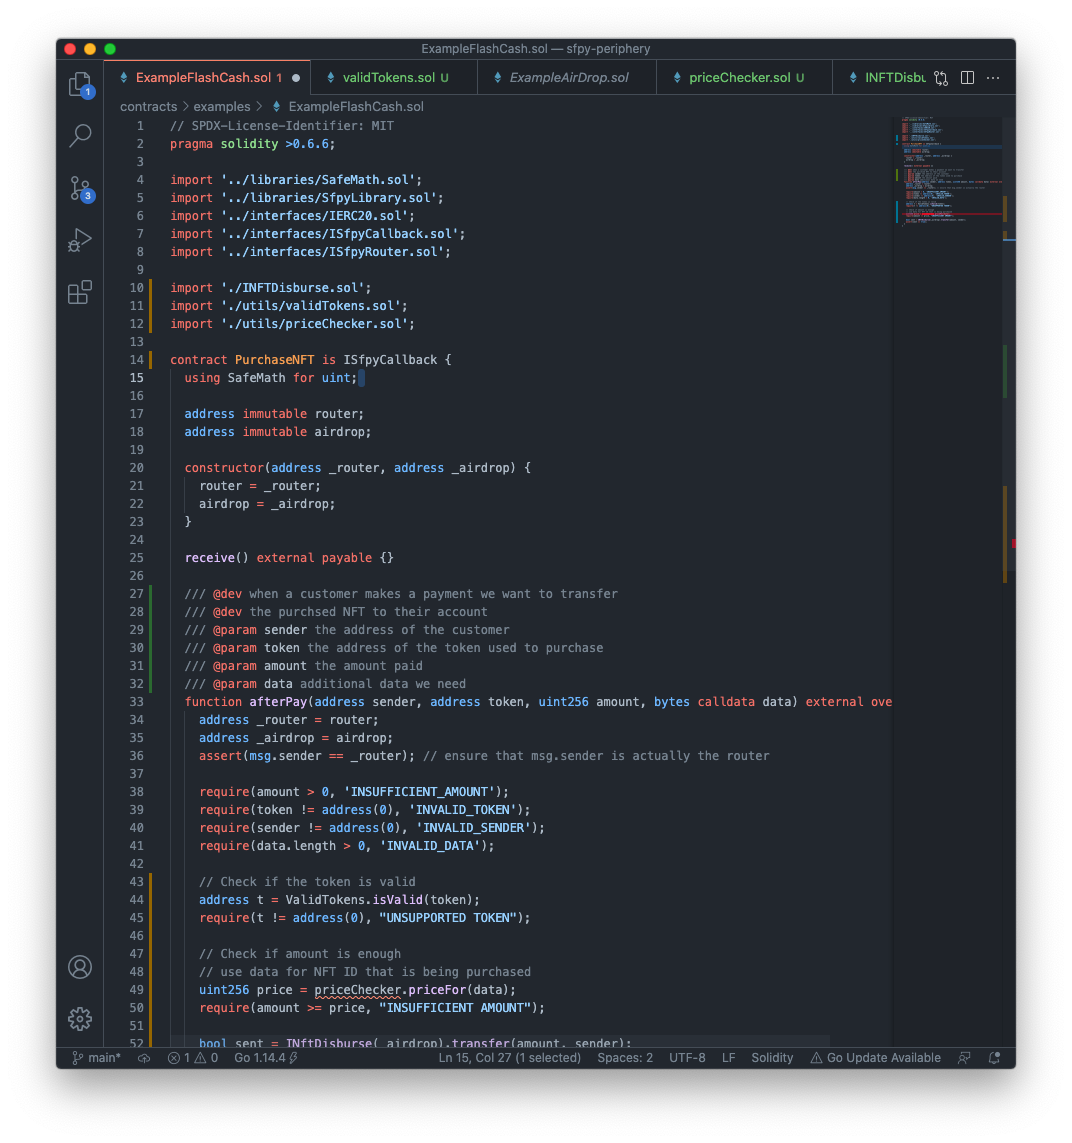Open the notifications bell icon
1072x1143 pixels.
click(994, 1058)
